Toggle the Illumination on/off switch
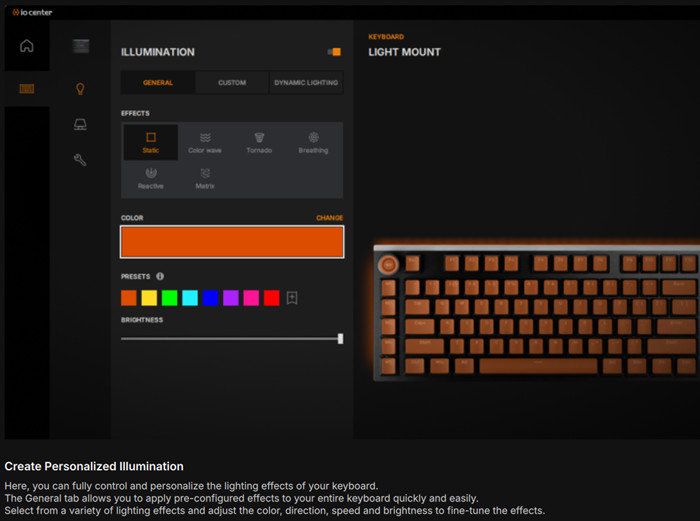 334,52
